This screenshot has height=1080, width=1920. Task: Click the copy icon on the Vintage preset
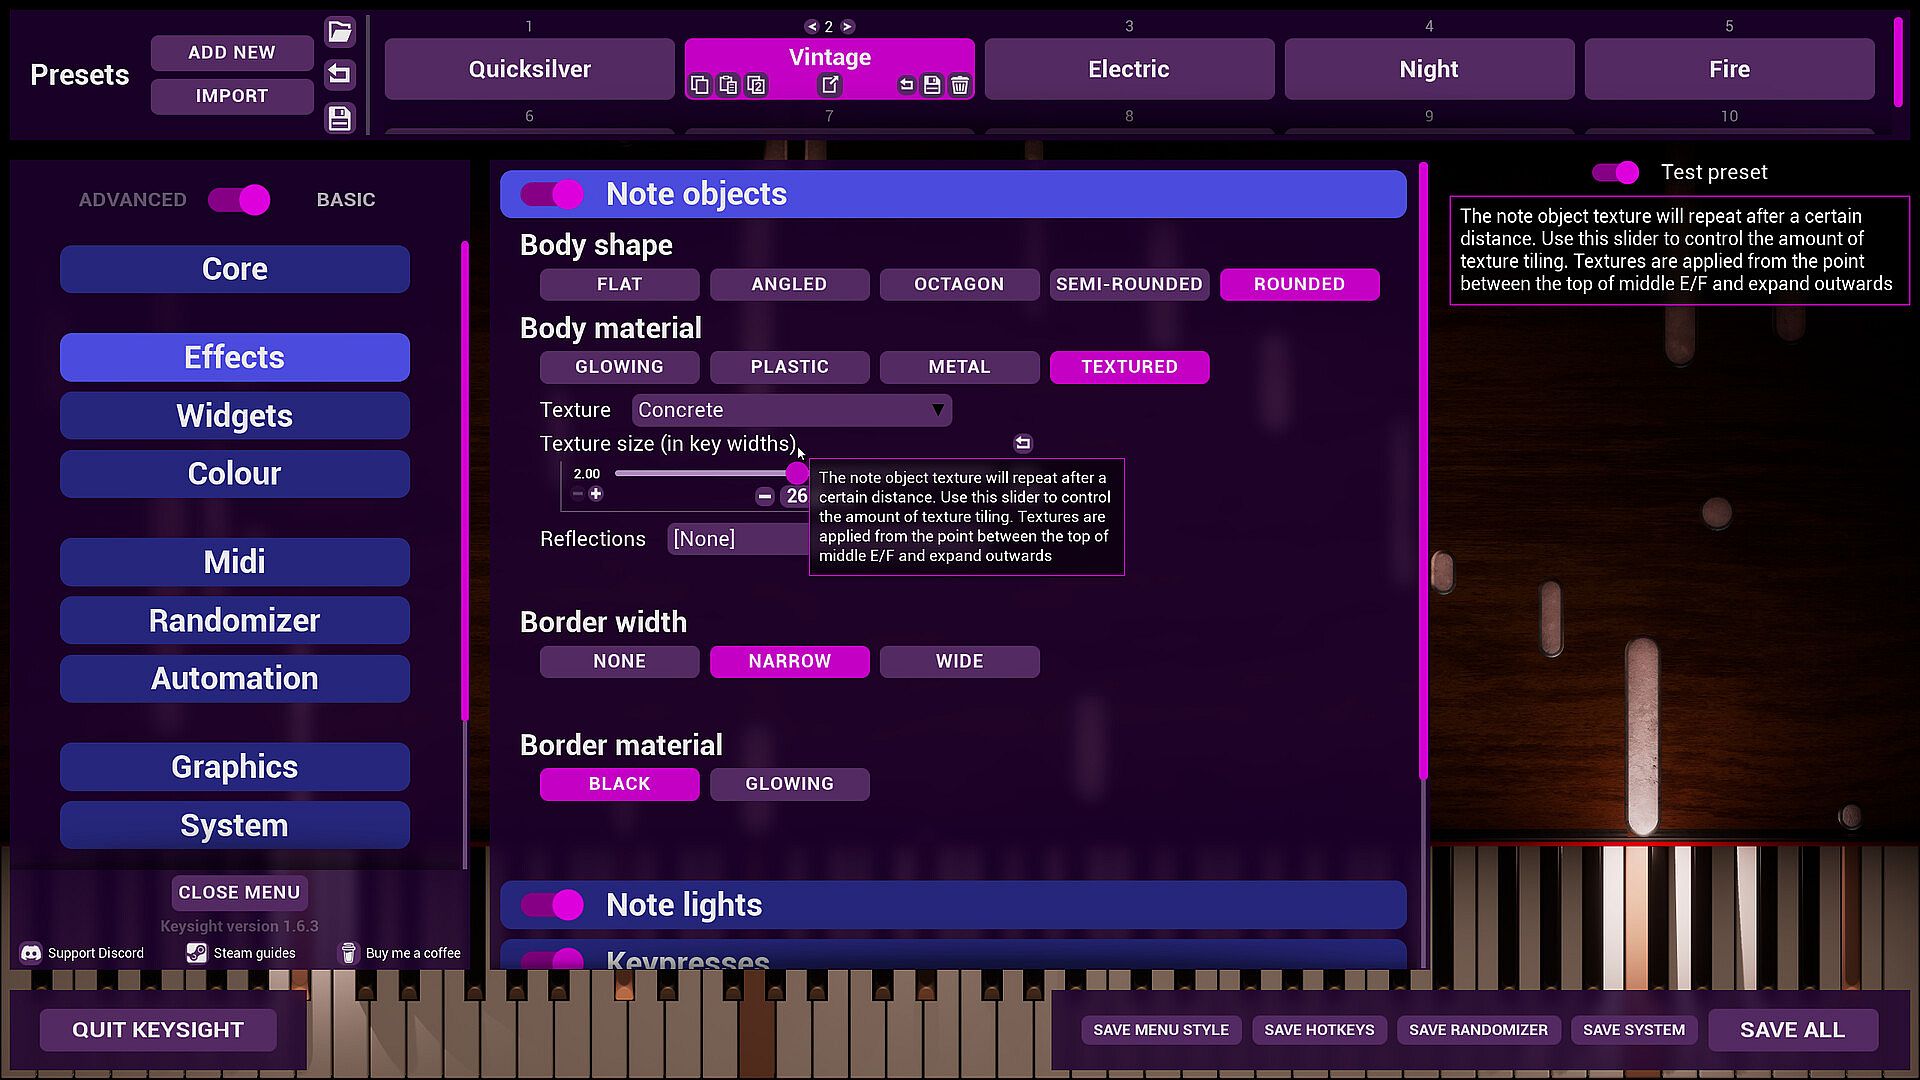[x=700, y=85]
